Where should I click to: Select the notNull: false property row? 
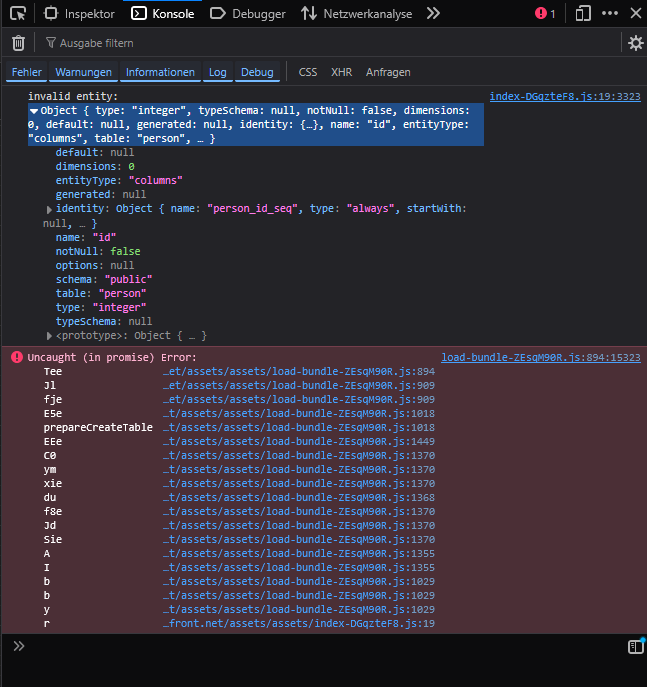(98, 251)
